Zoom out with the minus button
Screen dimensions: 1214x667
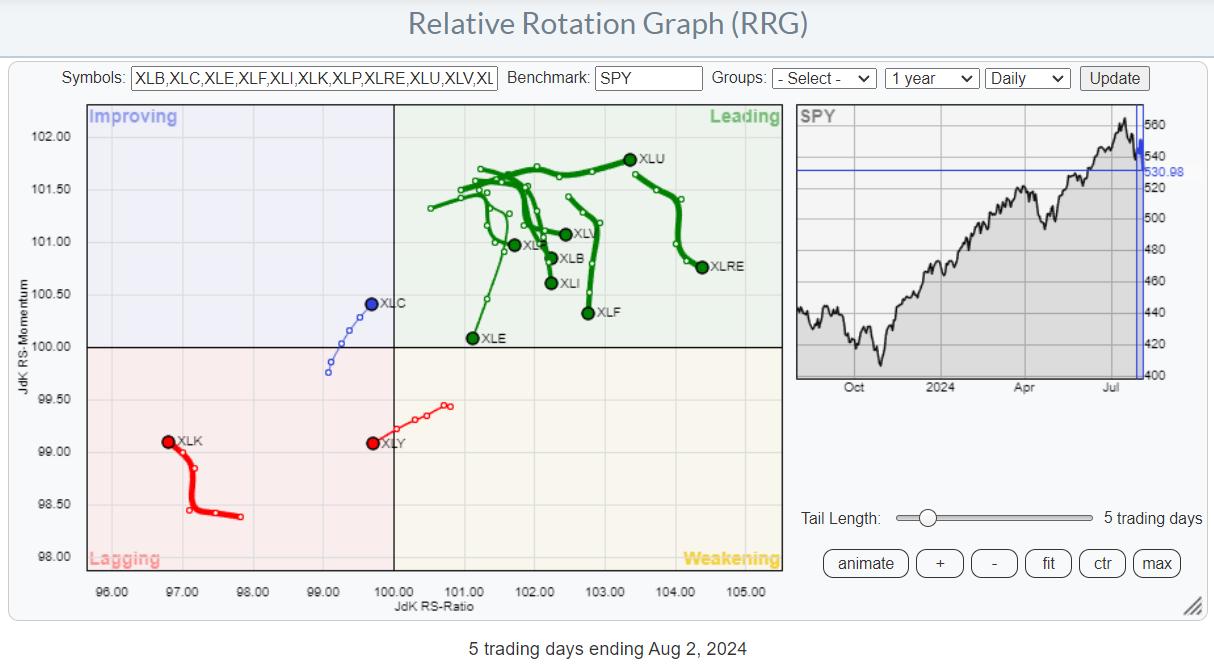[x=994, y=563]
